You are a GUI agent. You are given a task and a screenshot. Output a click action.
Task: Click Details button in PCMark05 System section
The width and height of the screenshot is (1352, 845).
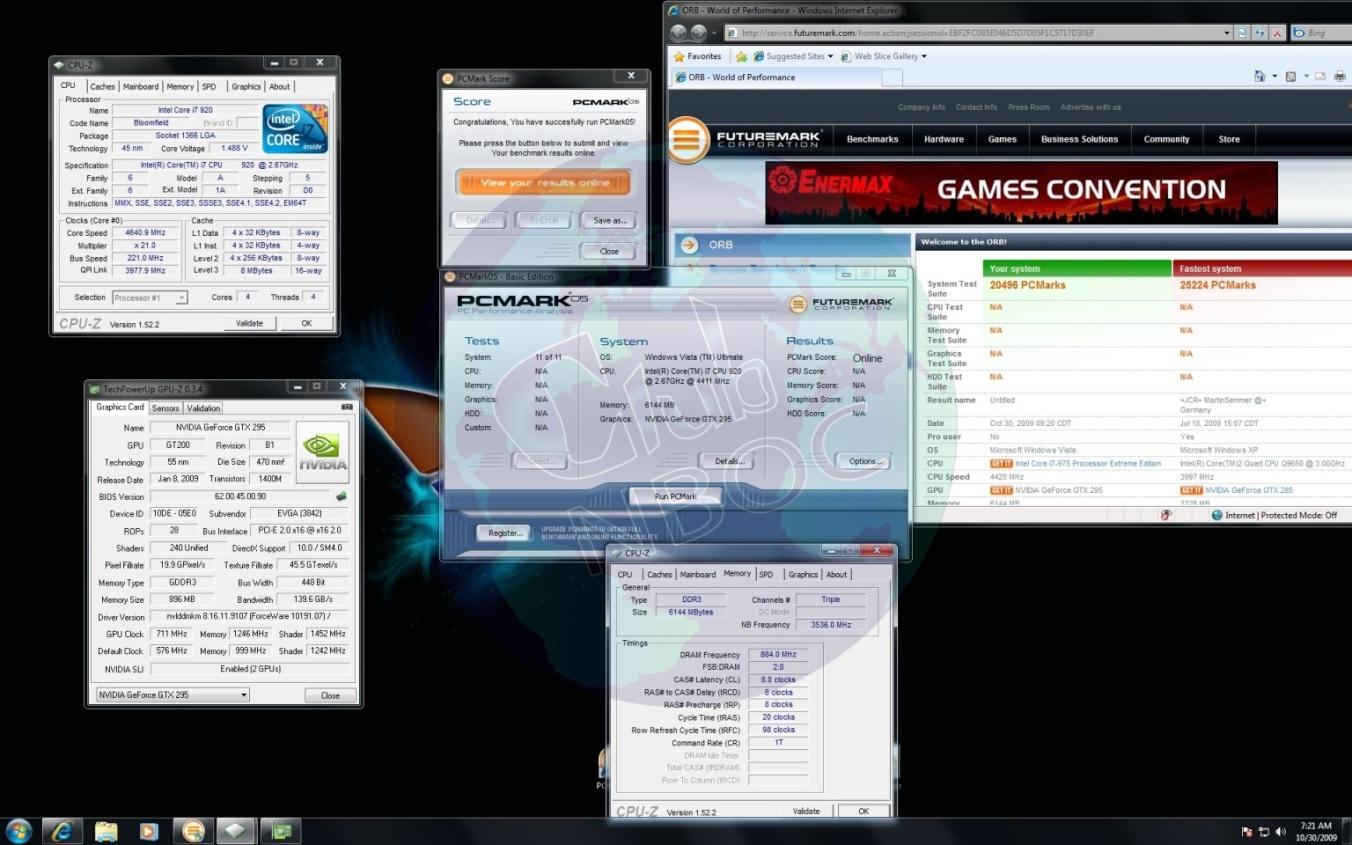[x=729, y=461]
